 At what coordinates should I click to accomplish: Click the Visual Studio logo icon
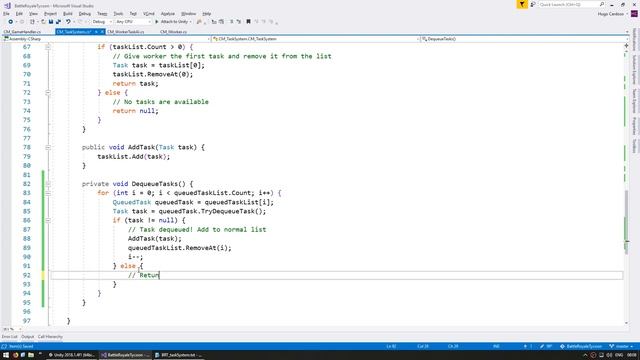(7, 5)
